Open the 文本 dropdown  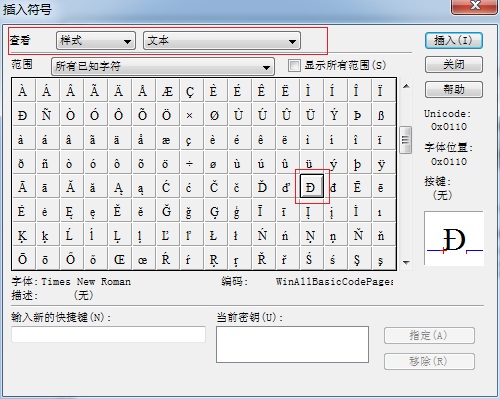point(222,41)
